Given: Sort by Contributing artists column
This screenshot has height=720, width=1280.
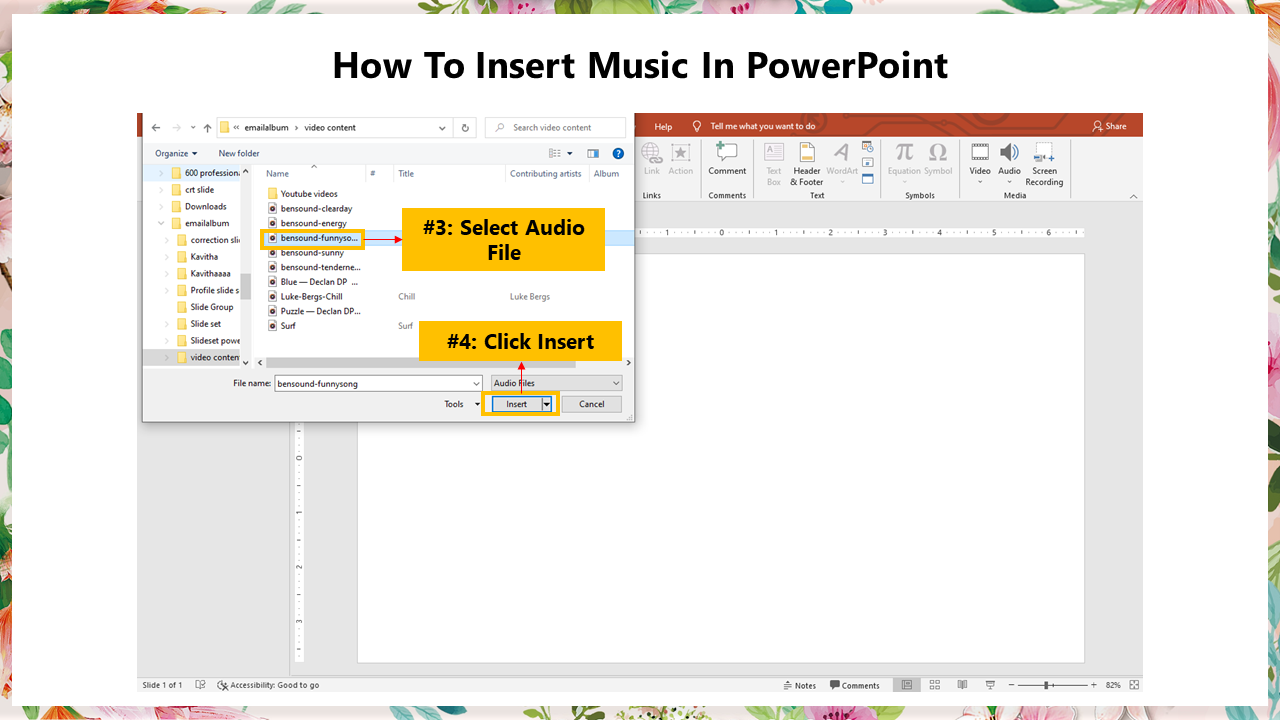Looking at the screenshot, I should (545, 174).
